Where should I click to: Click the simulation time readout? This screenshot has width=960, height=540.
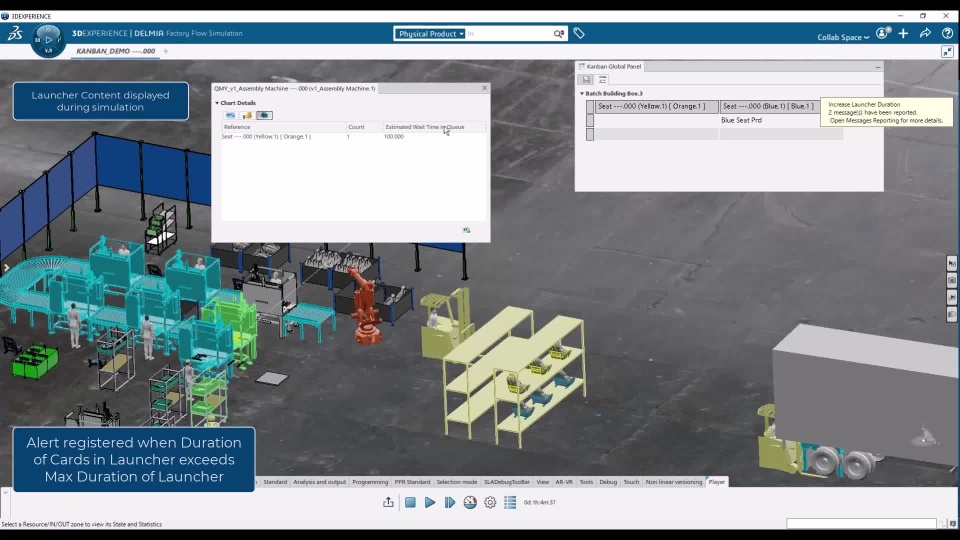point(539,503)
